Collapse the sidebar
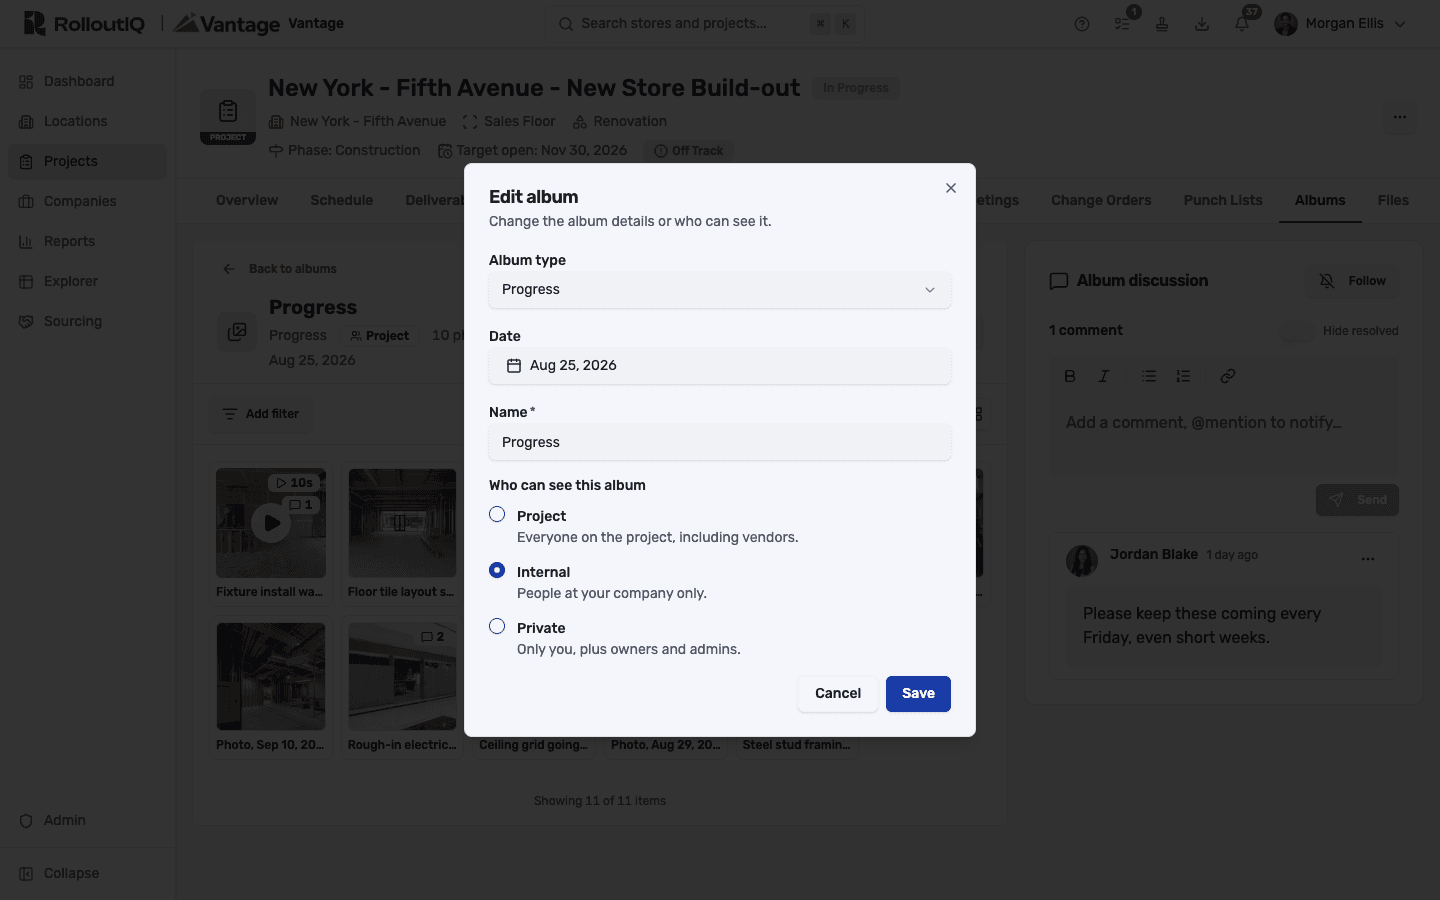Viewport: 1440px width, 900px height. click(x=88, y=874)
